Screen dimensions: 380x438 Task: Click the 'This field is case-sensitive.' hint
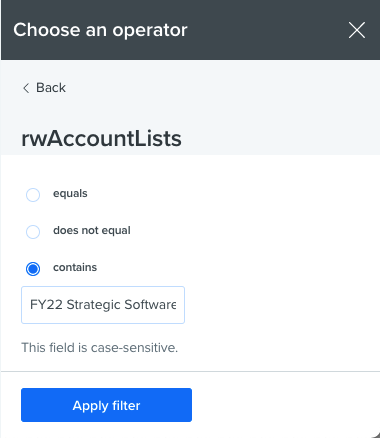pos(100,348)
